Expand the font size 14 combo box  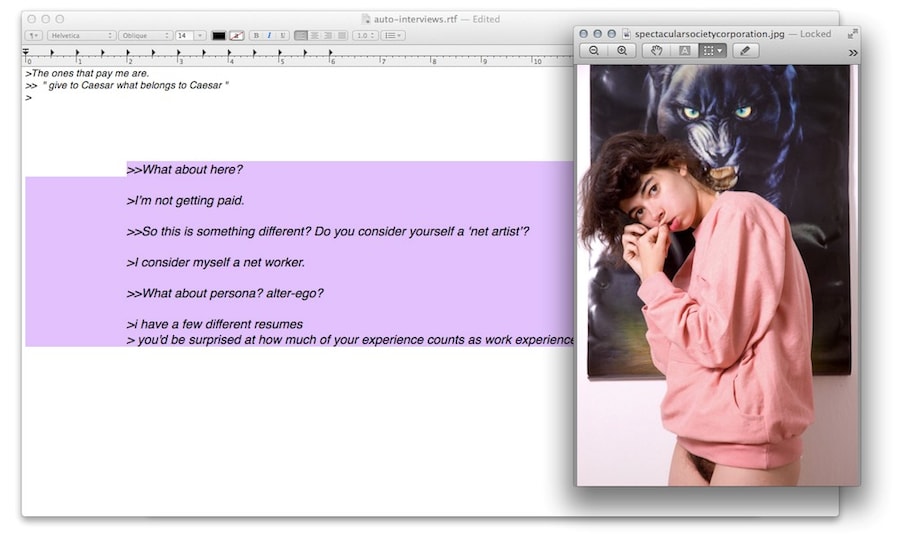200,36
